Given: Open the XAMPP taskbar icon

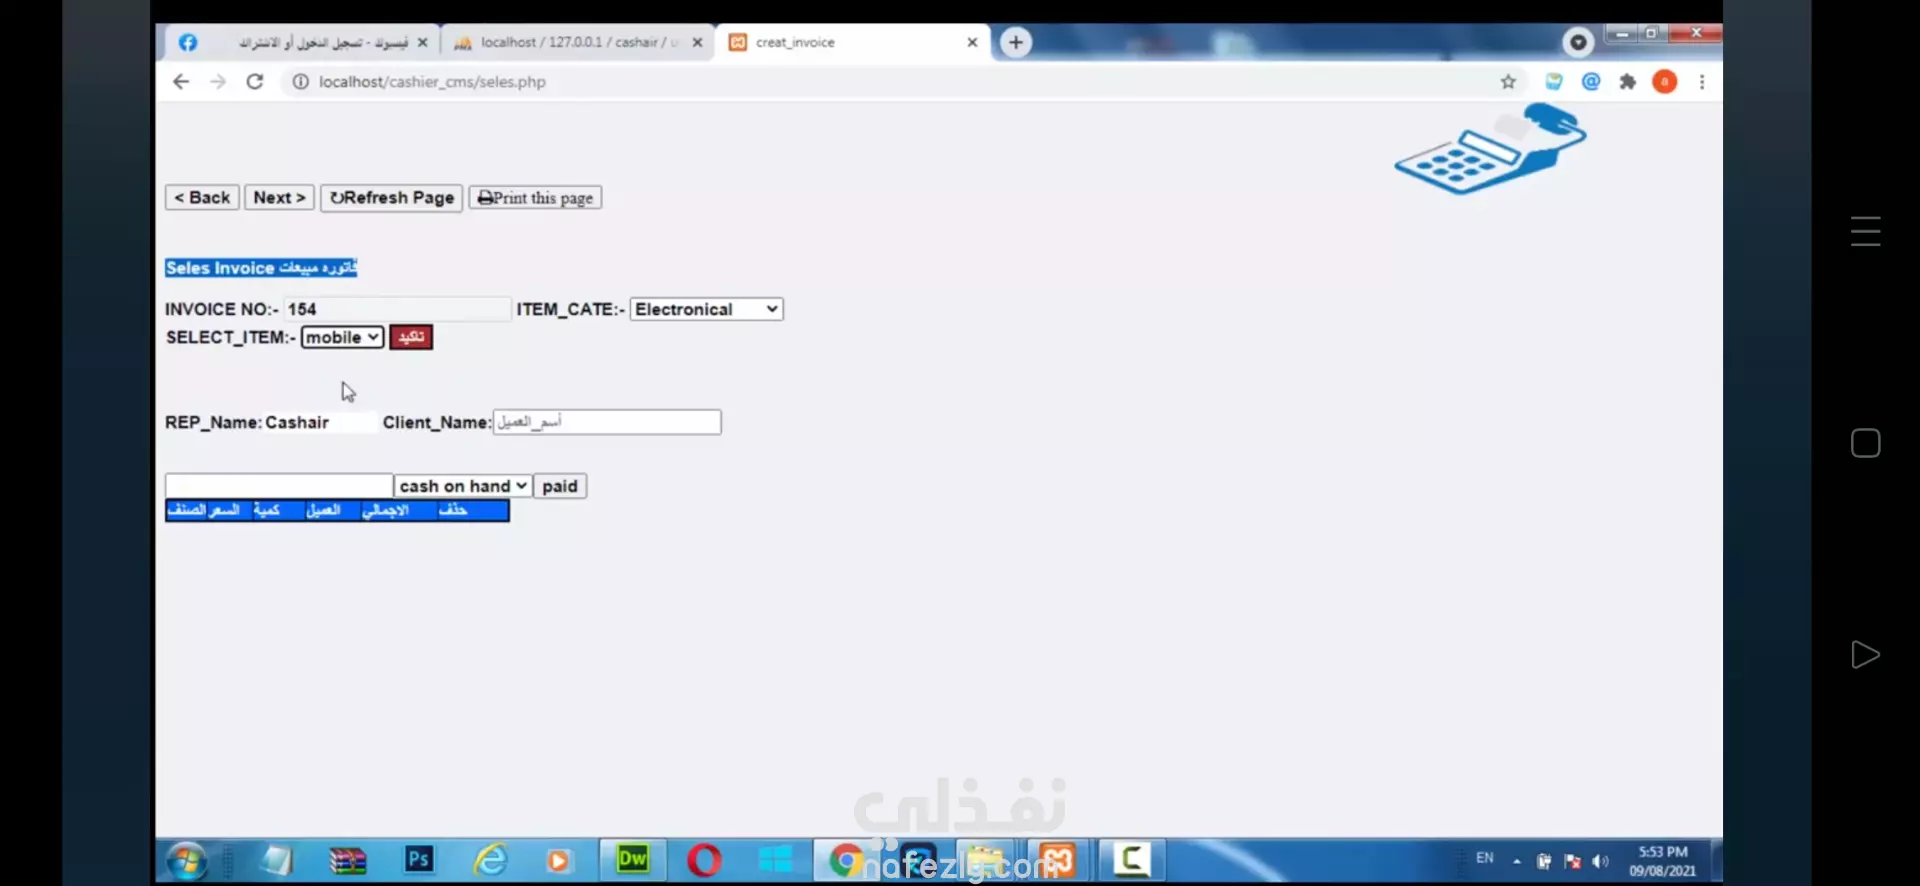Looking at the screenshot, I should [x=1057, y=860].
